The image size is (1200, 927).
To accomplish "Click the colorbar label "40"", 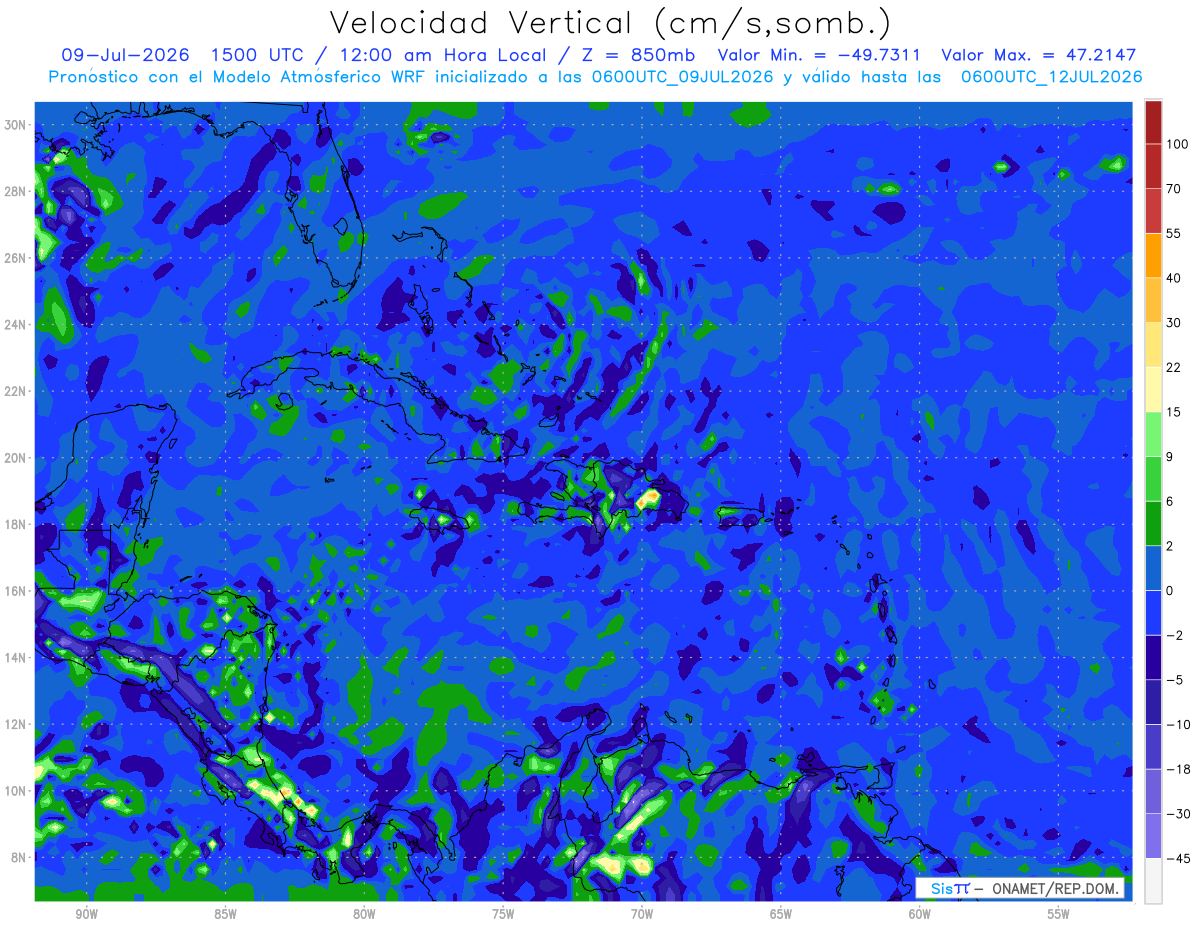I will pos(1174,278).
